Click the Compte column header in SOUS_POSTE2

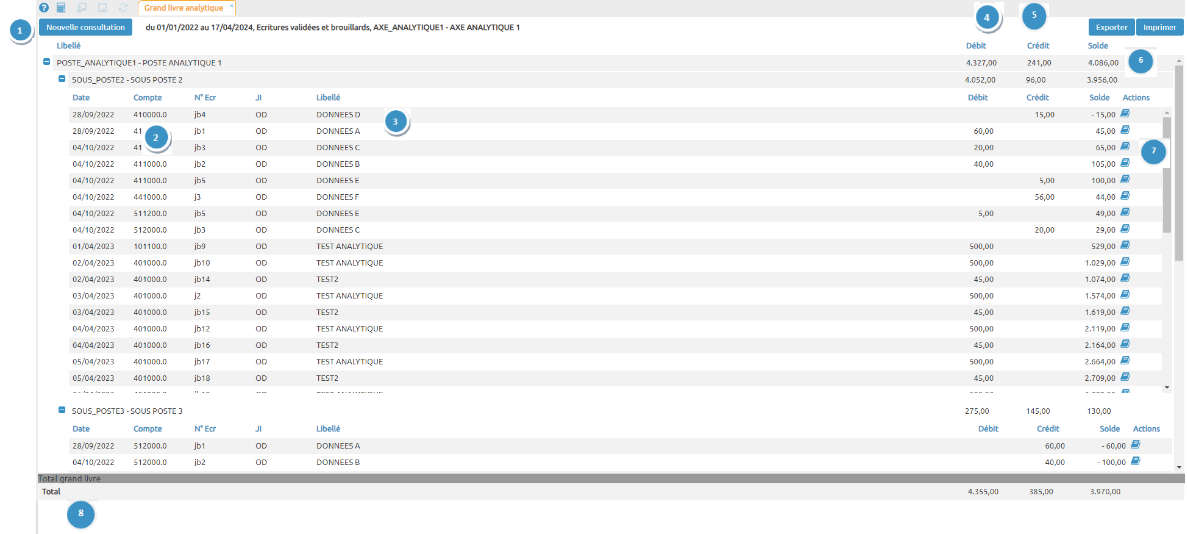point(147,98)
